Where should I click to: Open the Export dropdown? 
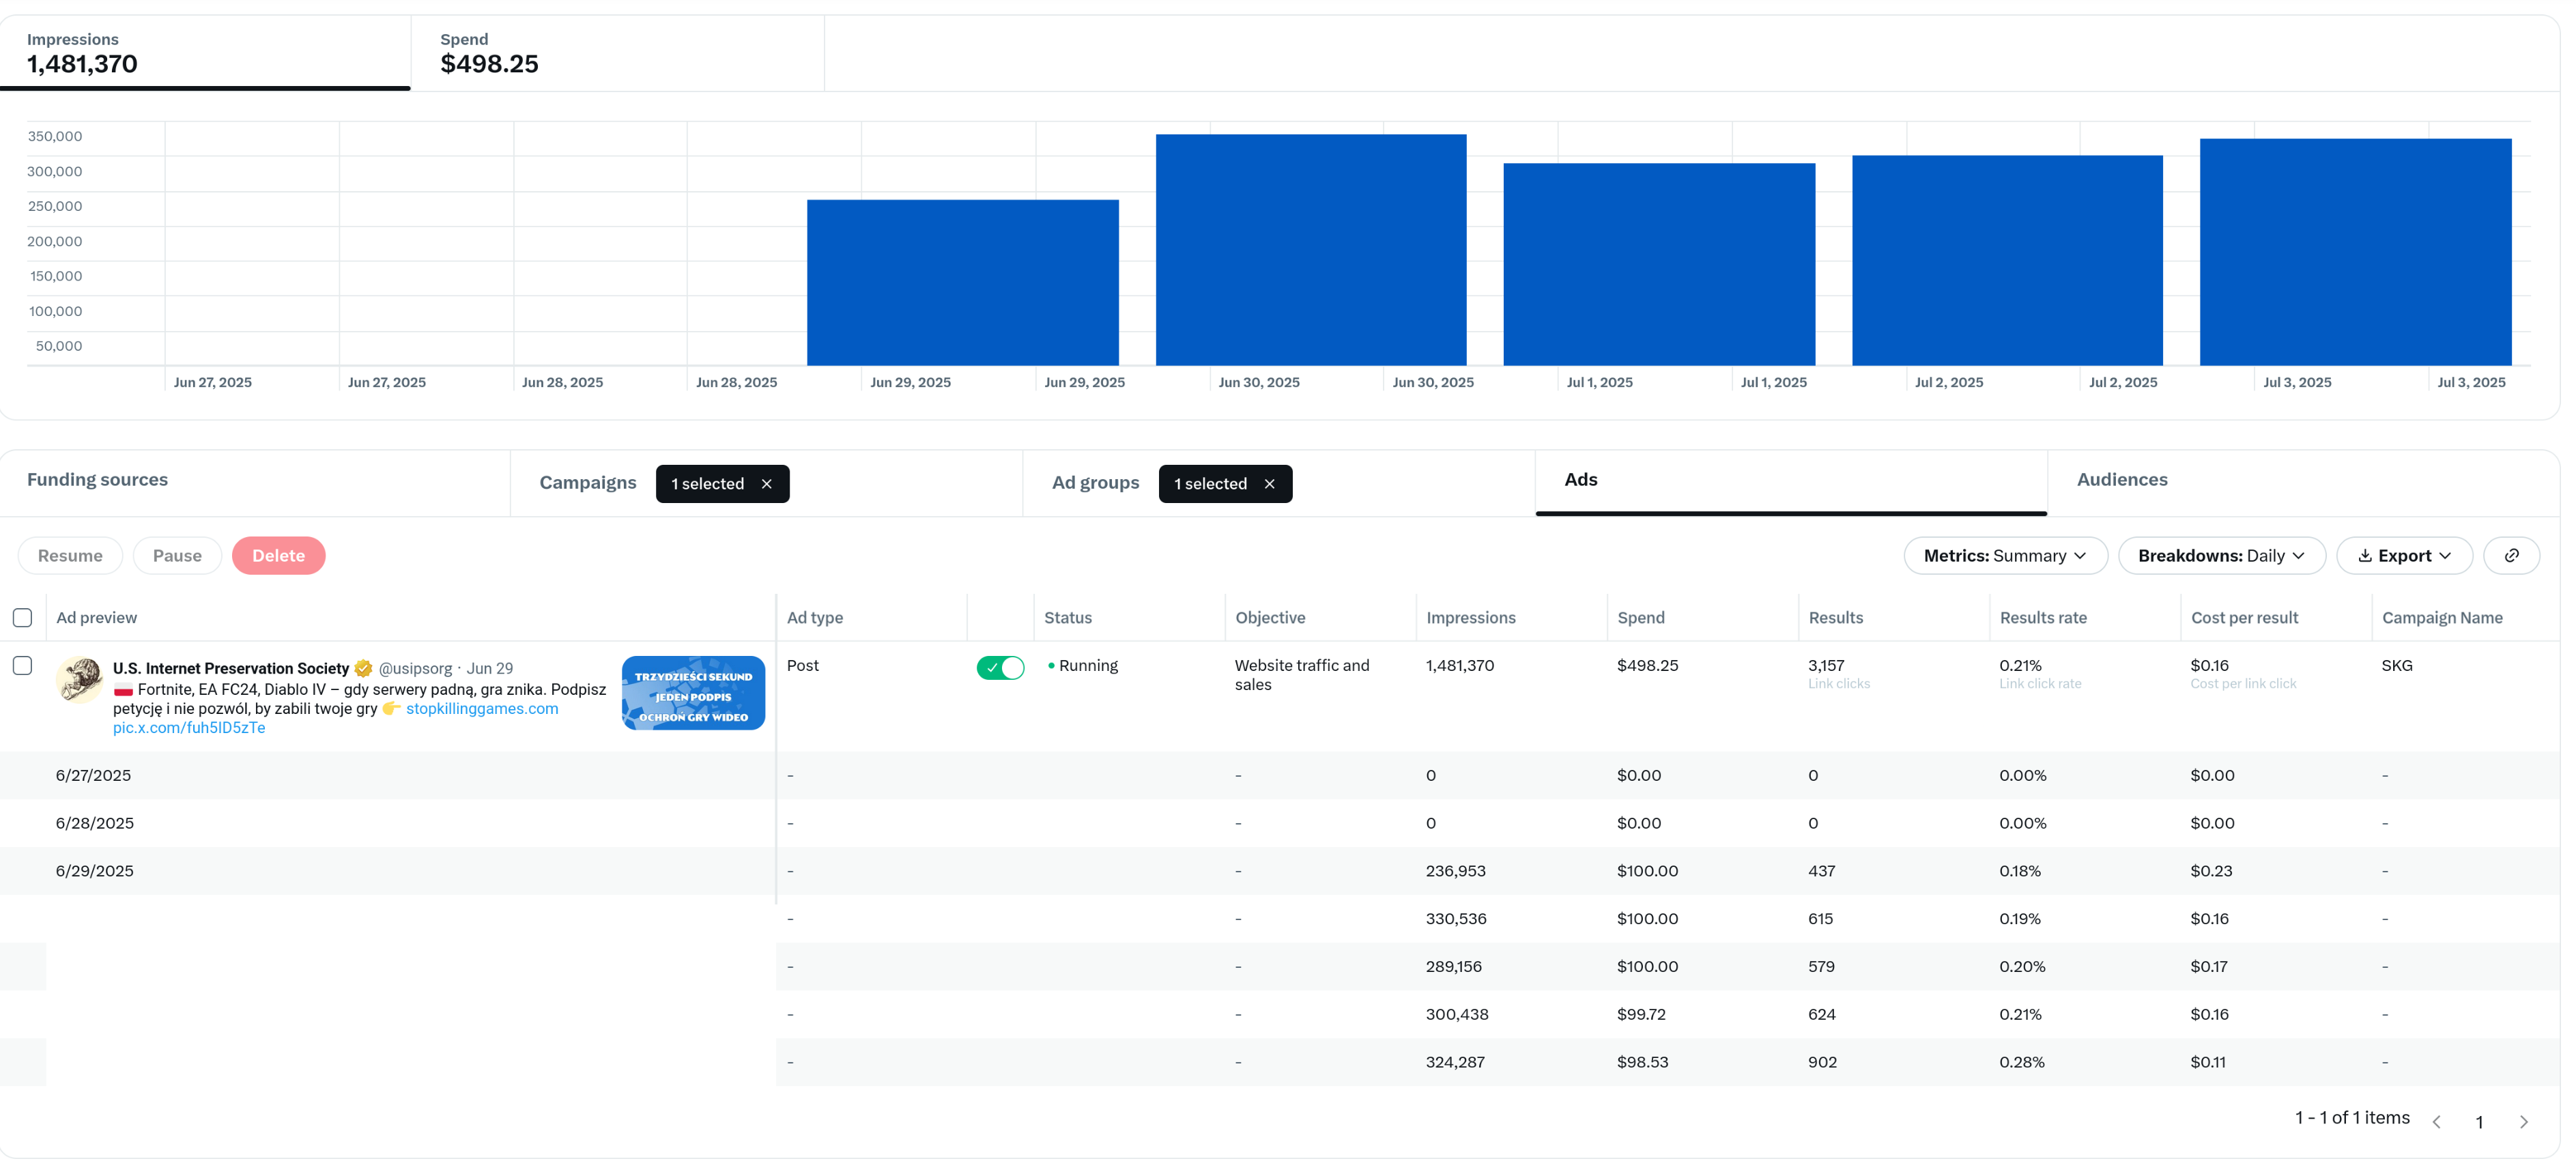coord(2404,556)
